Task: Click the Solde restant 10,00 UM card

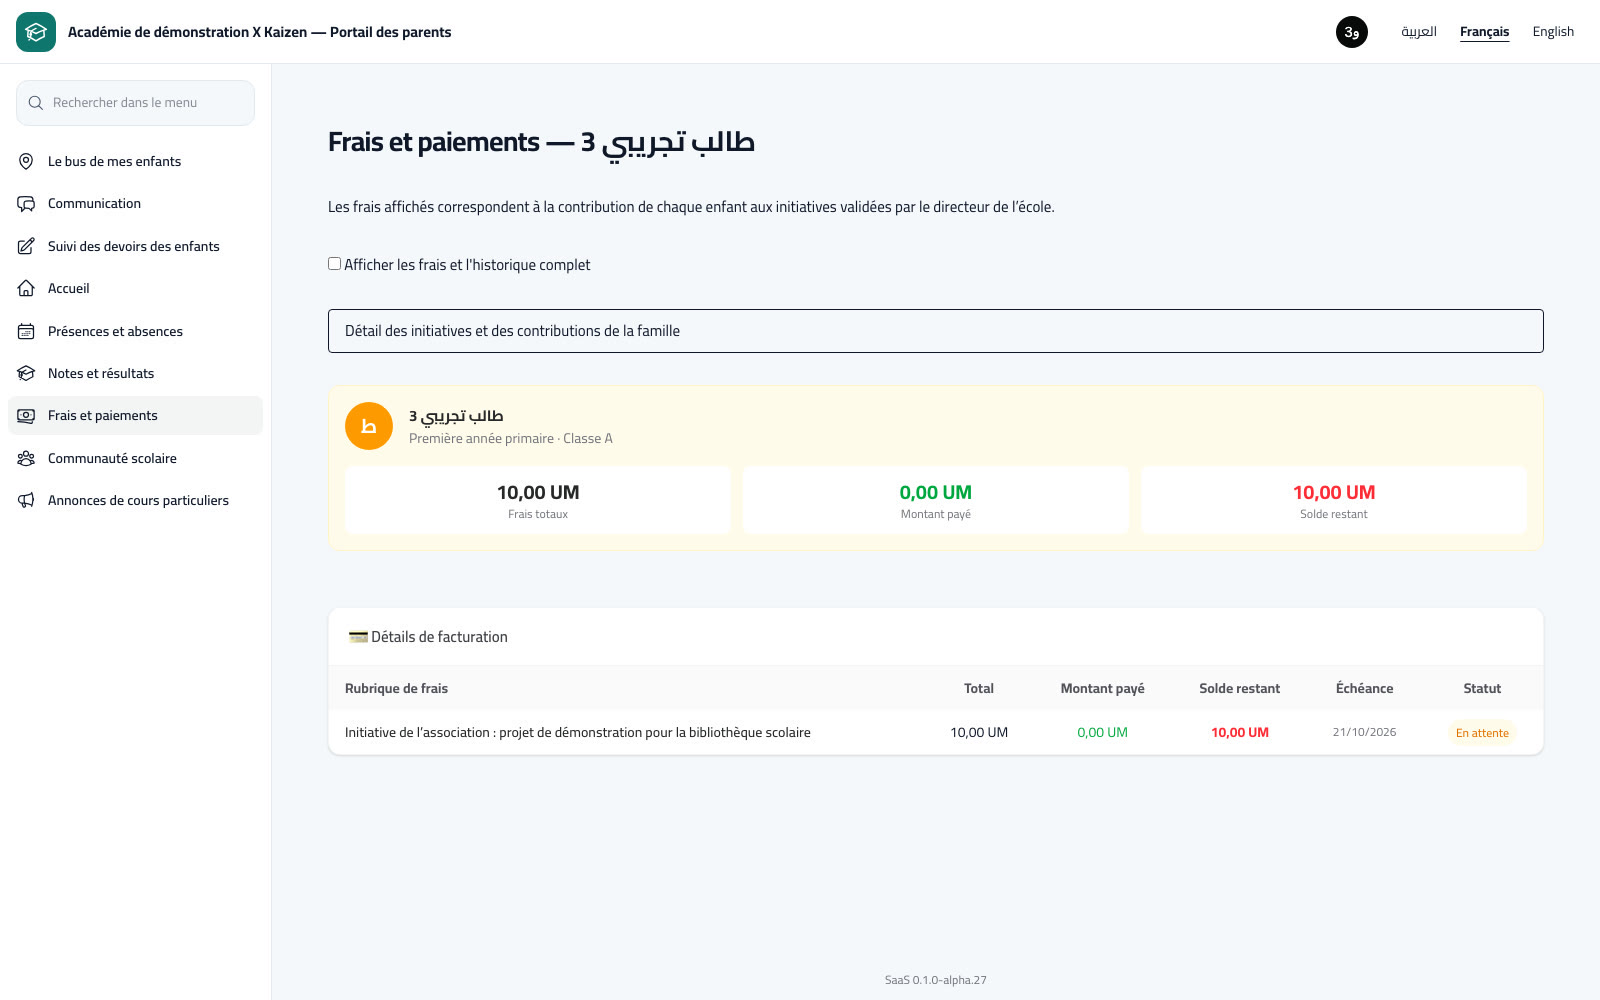Action: click(1334, 500)
